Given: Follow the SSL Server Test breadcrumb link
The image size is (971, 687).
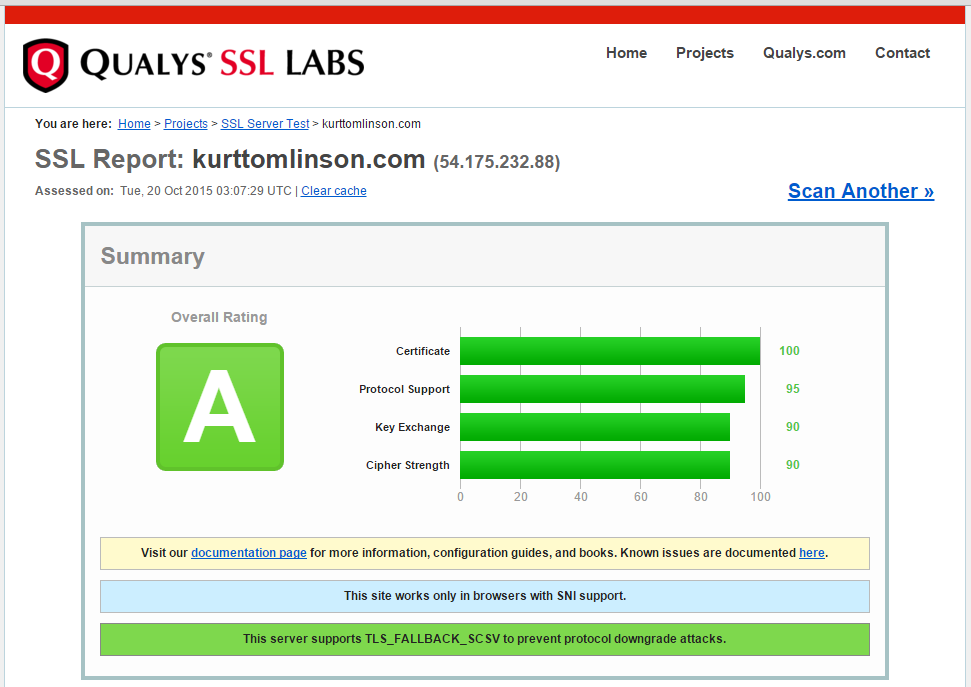Looking at the screenshot, I should 265,124.
